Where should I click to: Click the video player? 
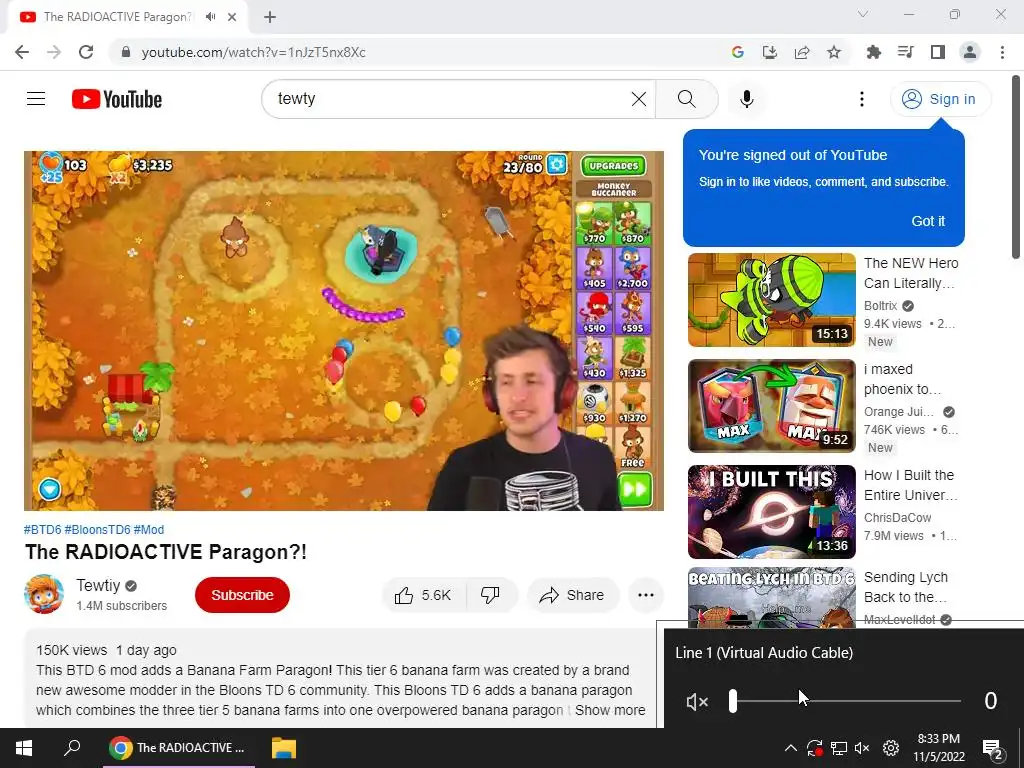[344, 330]
